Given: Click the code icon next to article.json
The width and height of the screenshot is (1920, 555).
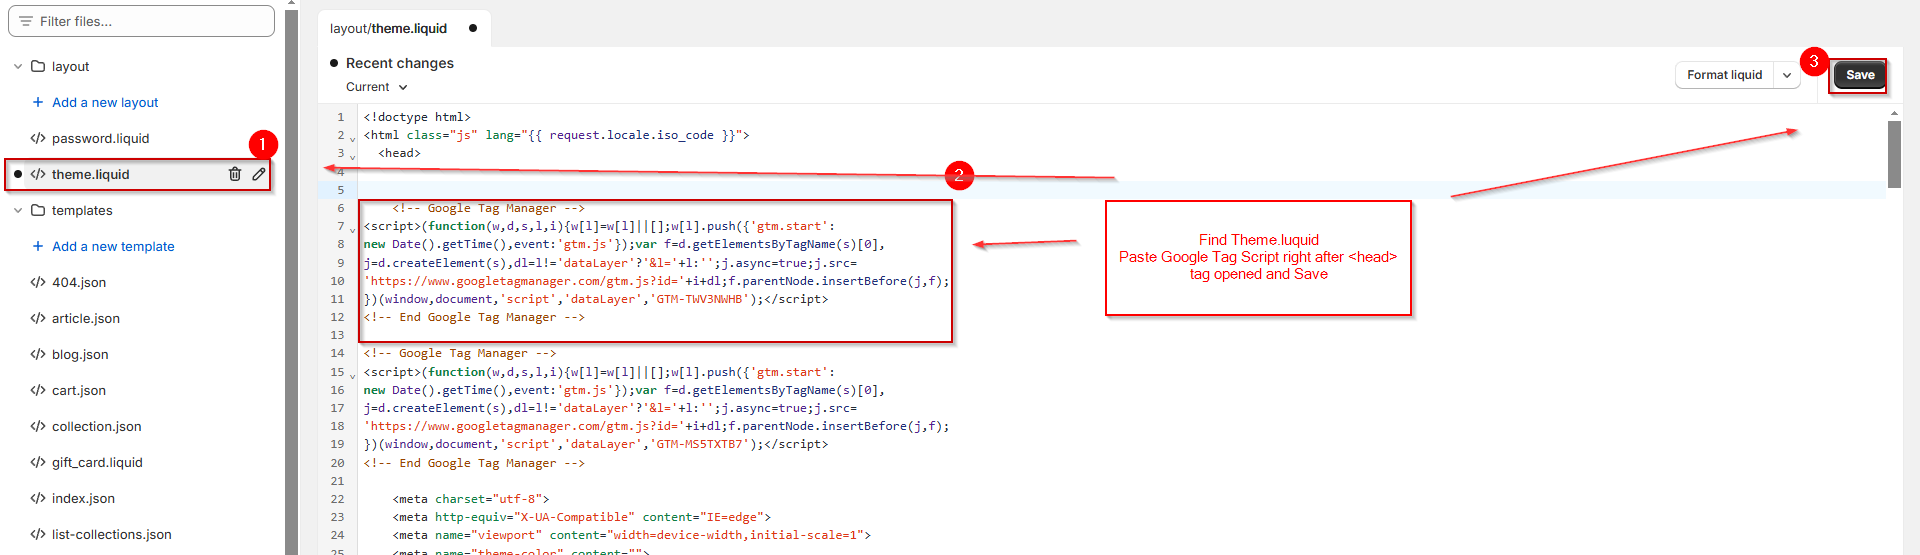Looking at the screenshot, I should click(38, 318).
